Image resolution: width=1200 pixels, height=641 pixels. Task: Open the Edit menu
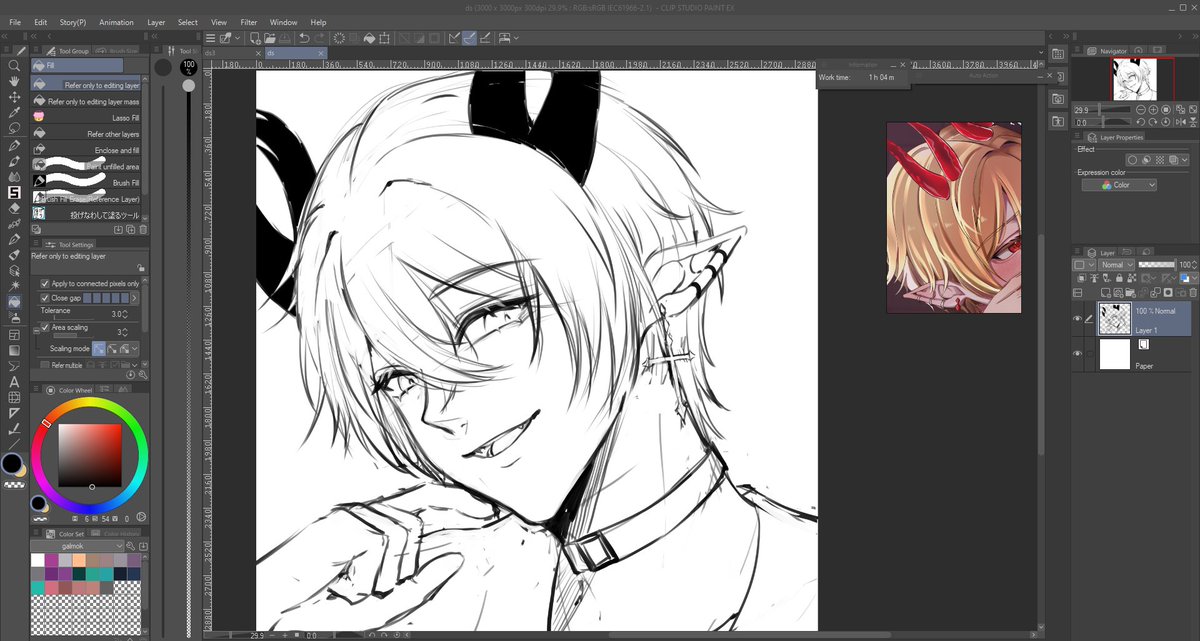(40, 22)
